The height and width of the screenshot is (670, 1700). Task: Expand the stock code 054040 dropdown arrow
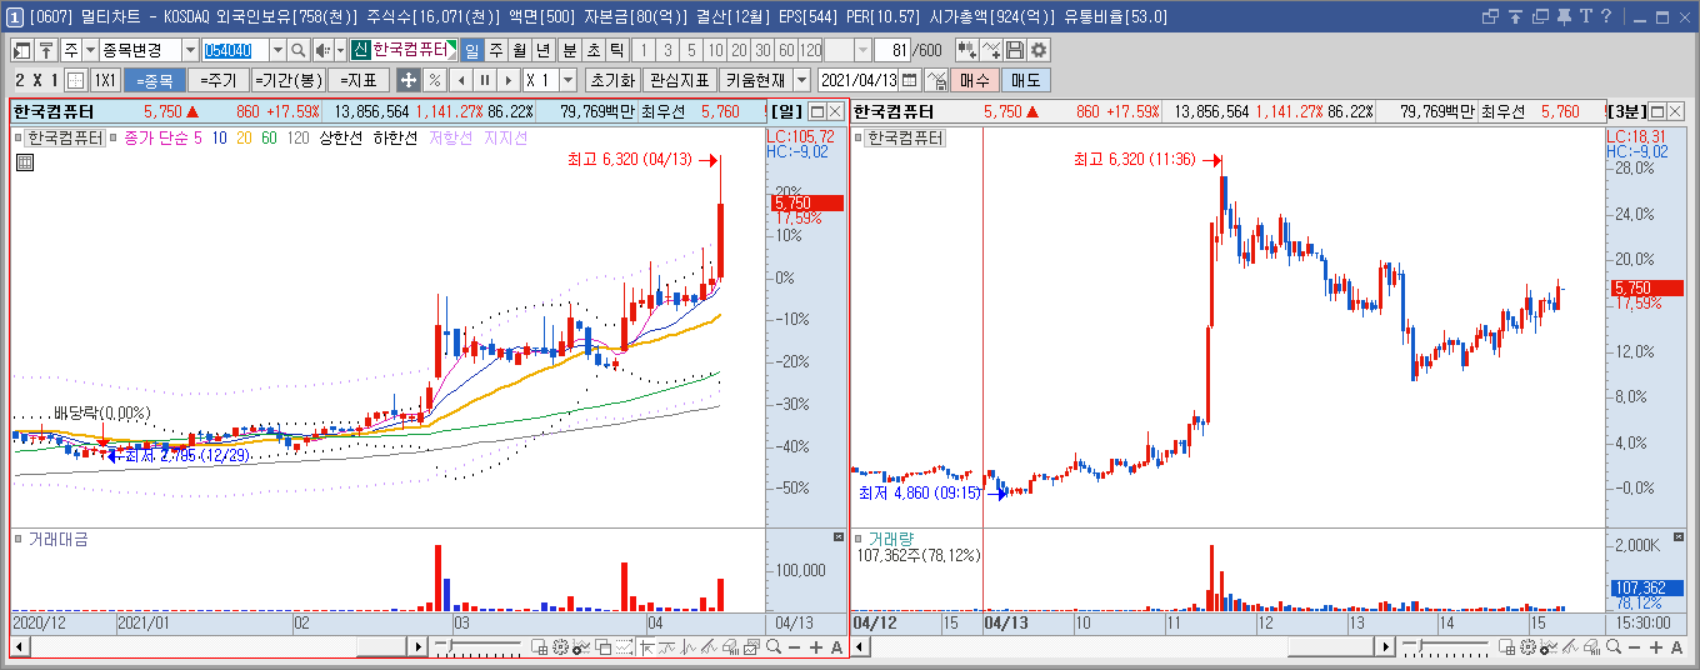[277, 50]
